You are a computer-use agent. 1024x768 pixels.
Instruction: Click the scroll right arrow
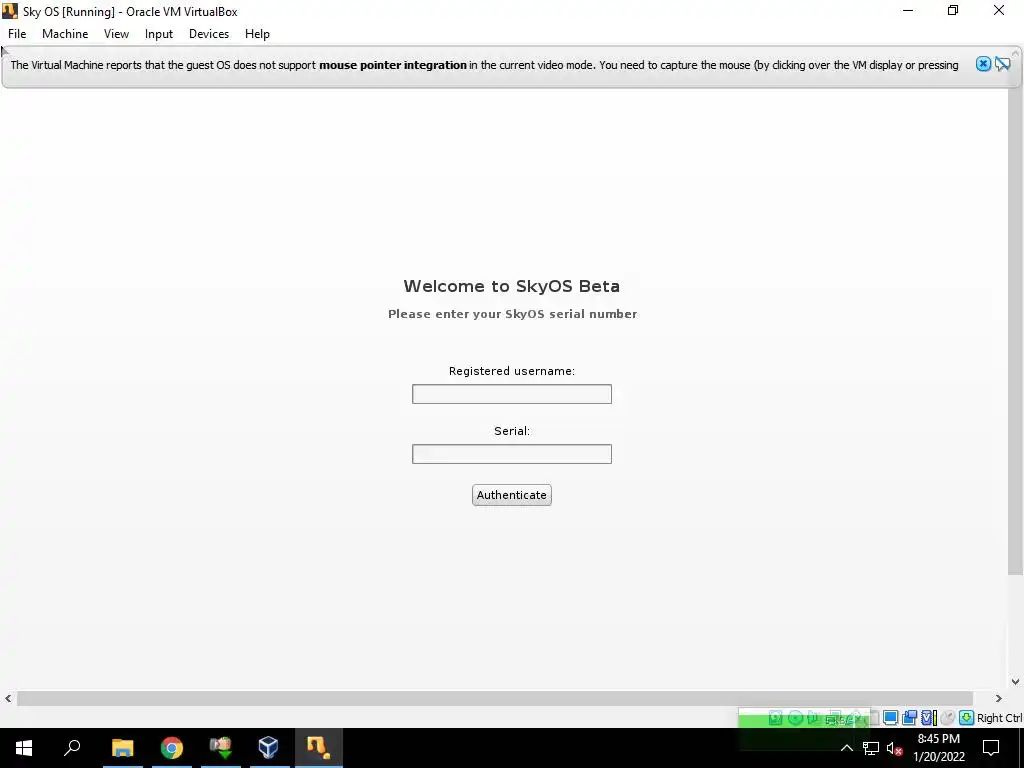[999, 698]
